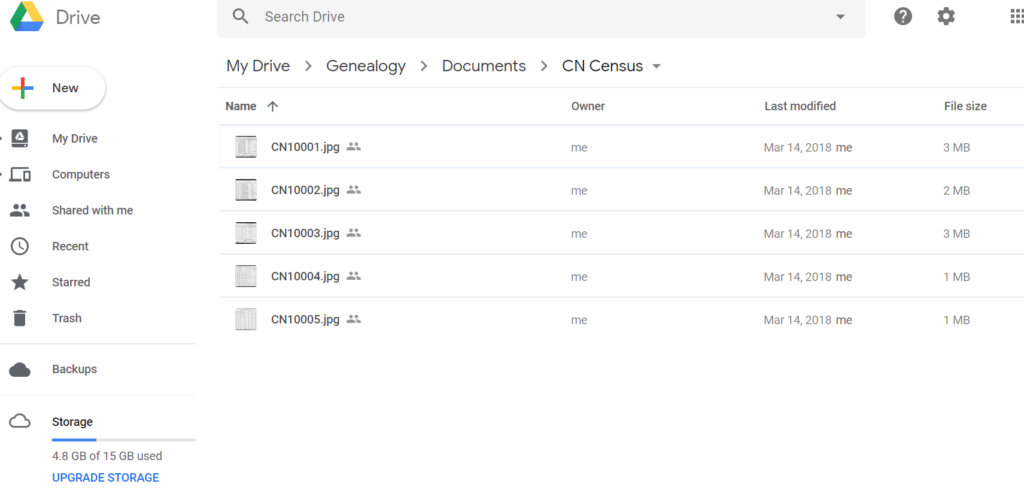Open the Trash in the sidebar

[67, 318]
